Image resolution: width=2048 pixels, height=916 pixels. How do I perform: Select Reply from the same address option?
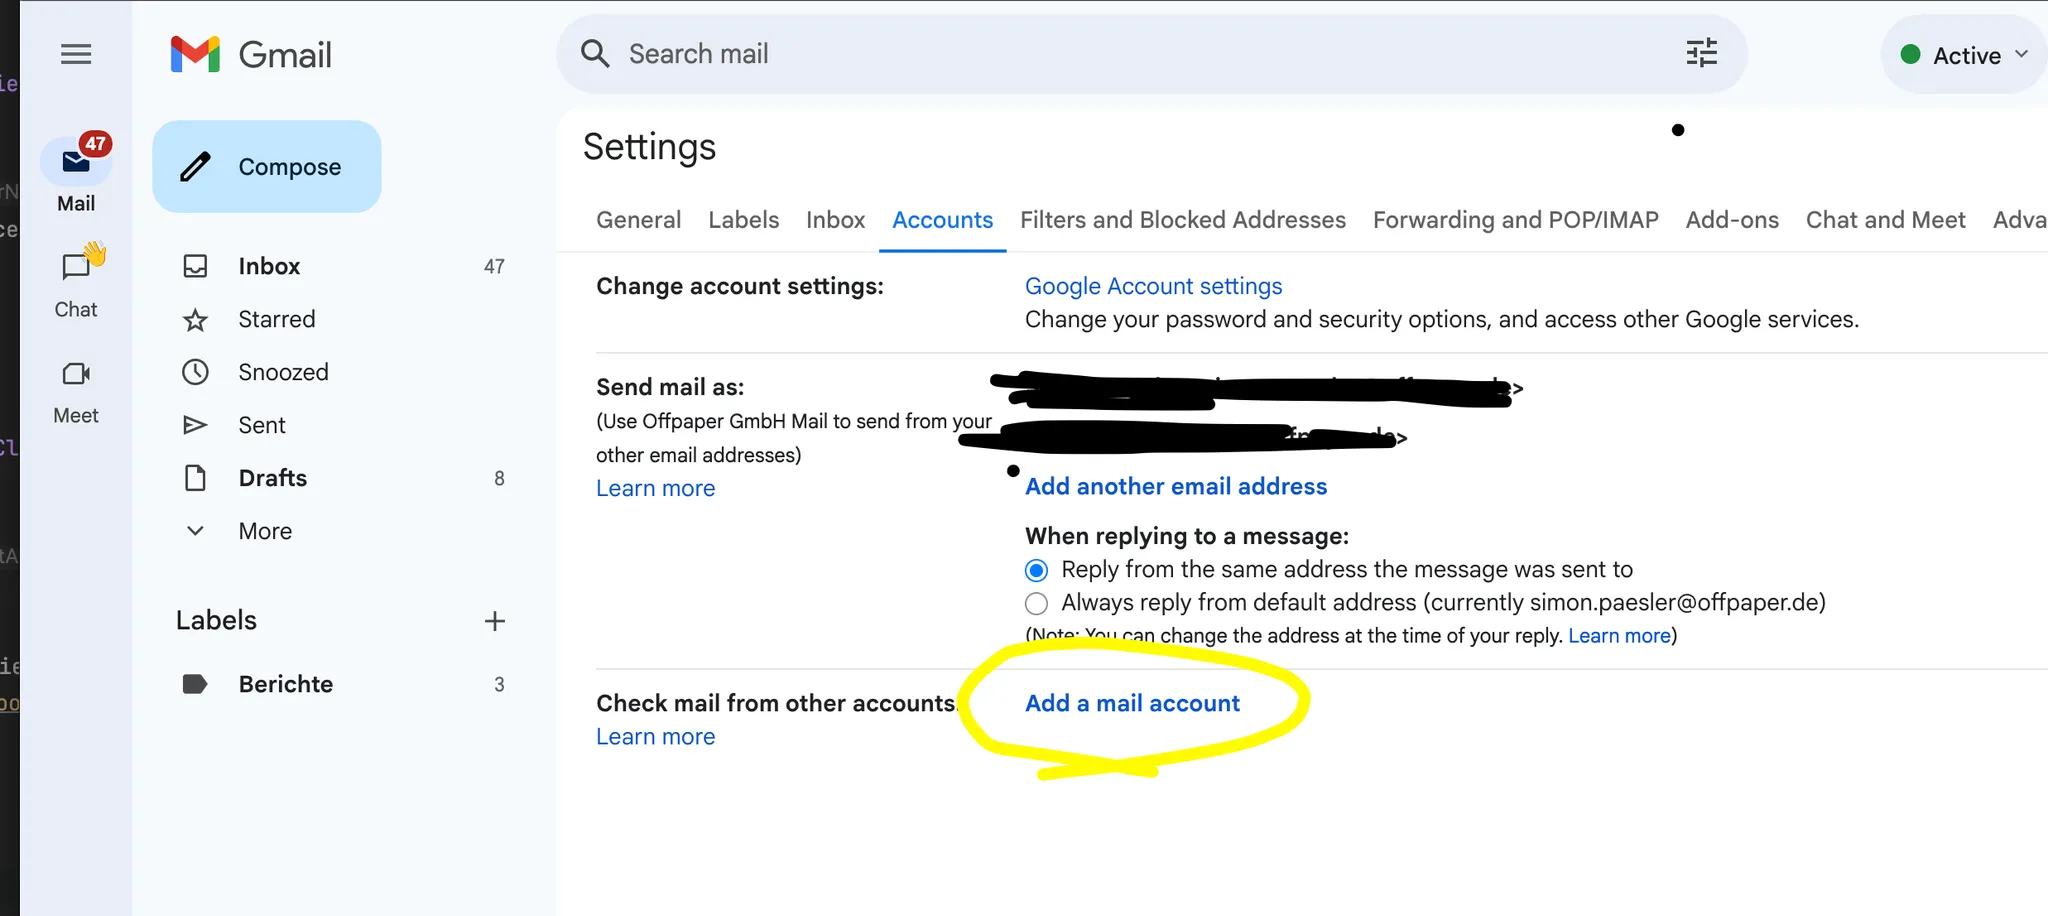tap(1036, 570)
